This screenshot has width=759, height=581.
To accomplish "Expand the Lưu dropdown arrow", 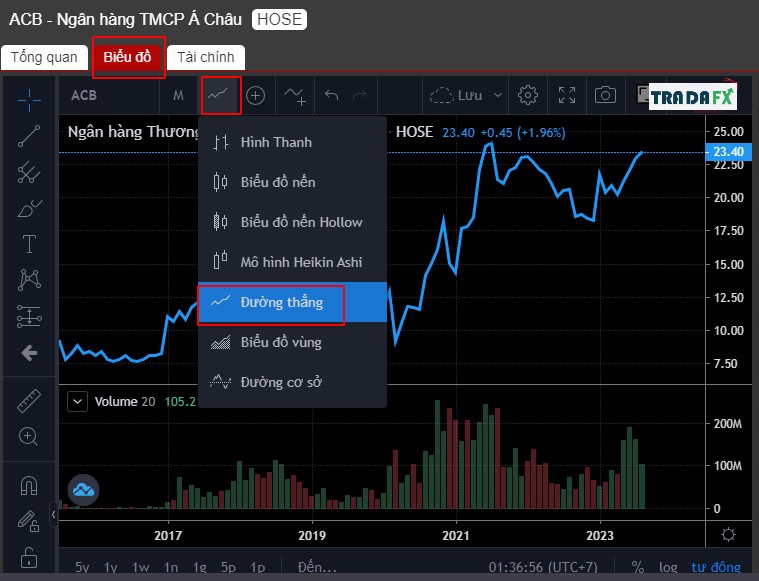I will pos(498,95).
